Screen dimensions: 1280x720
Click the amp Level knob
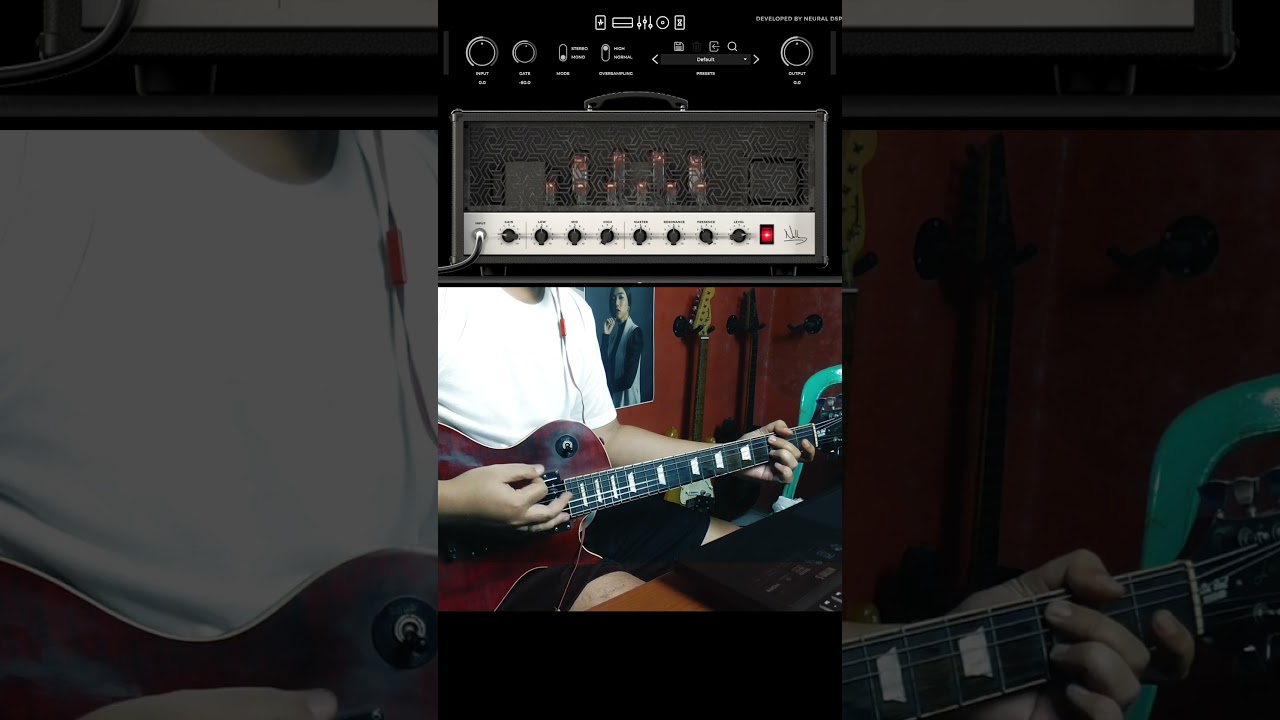[738, 236]
